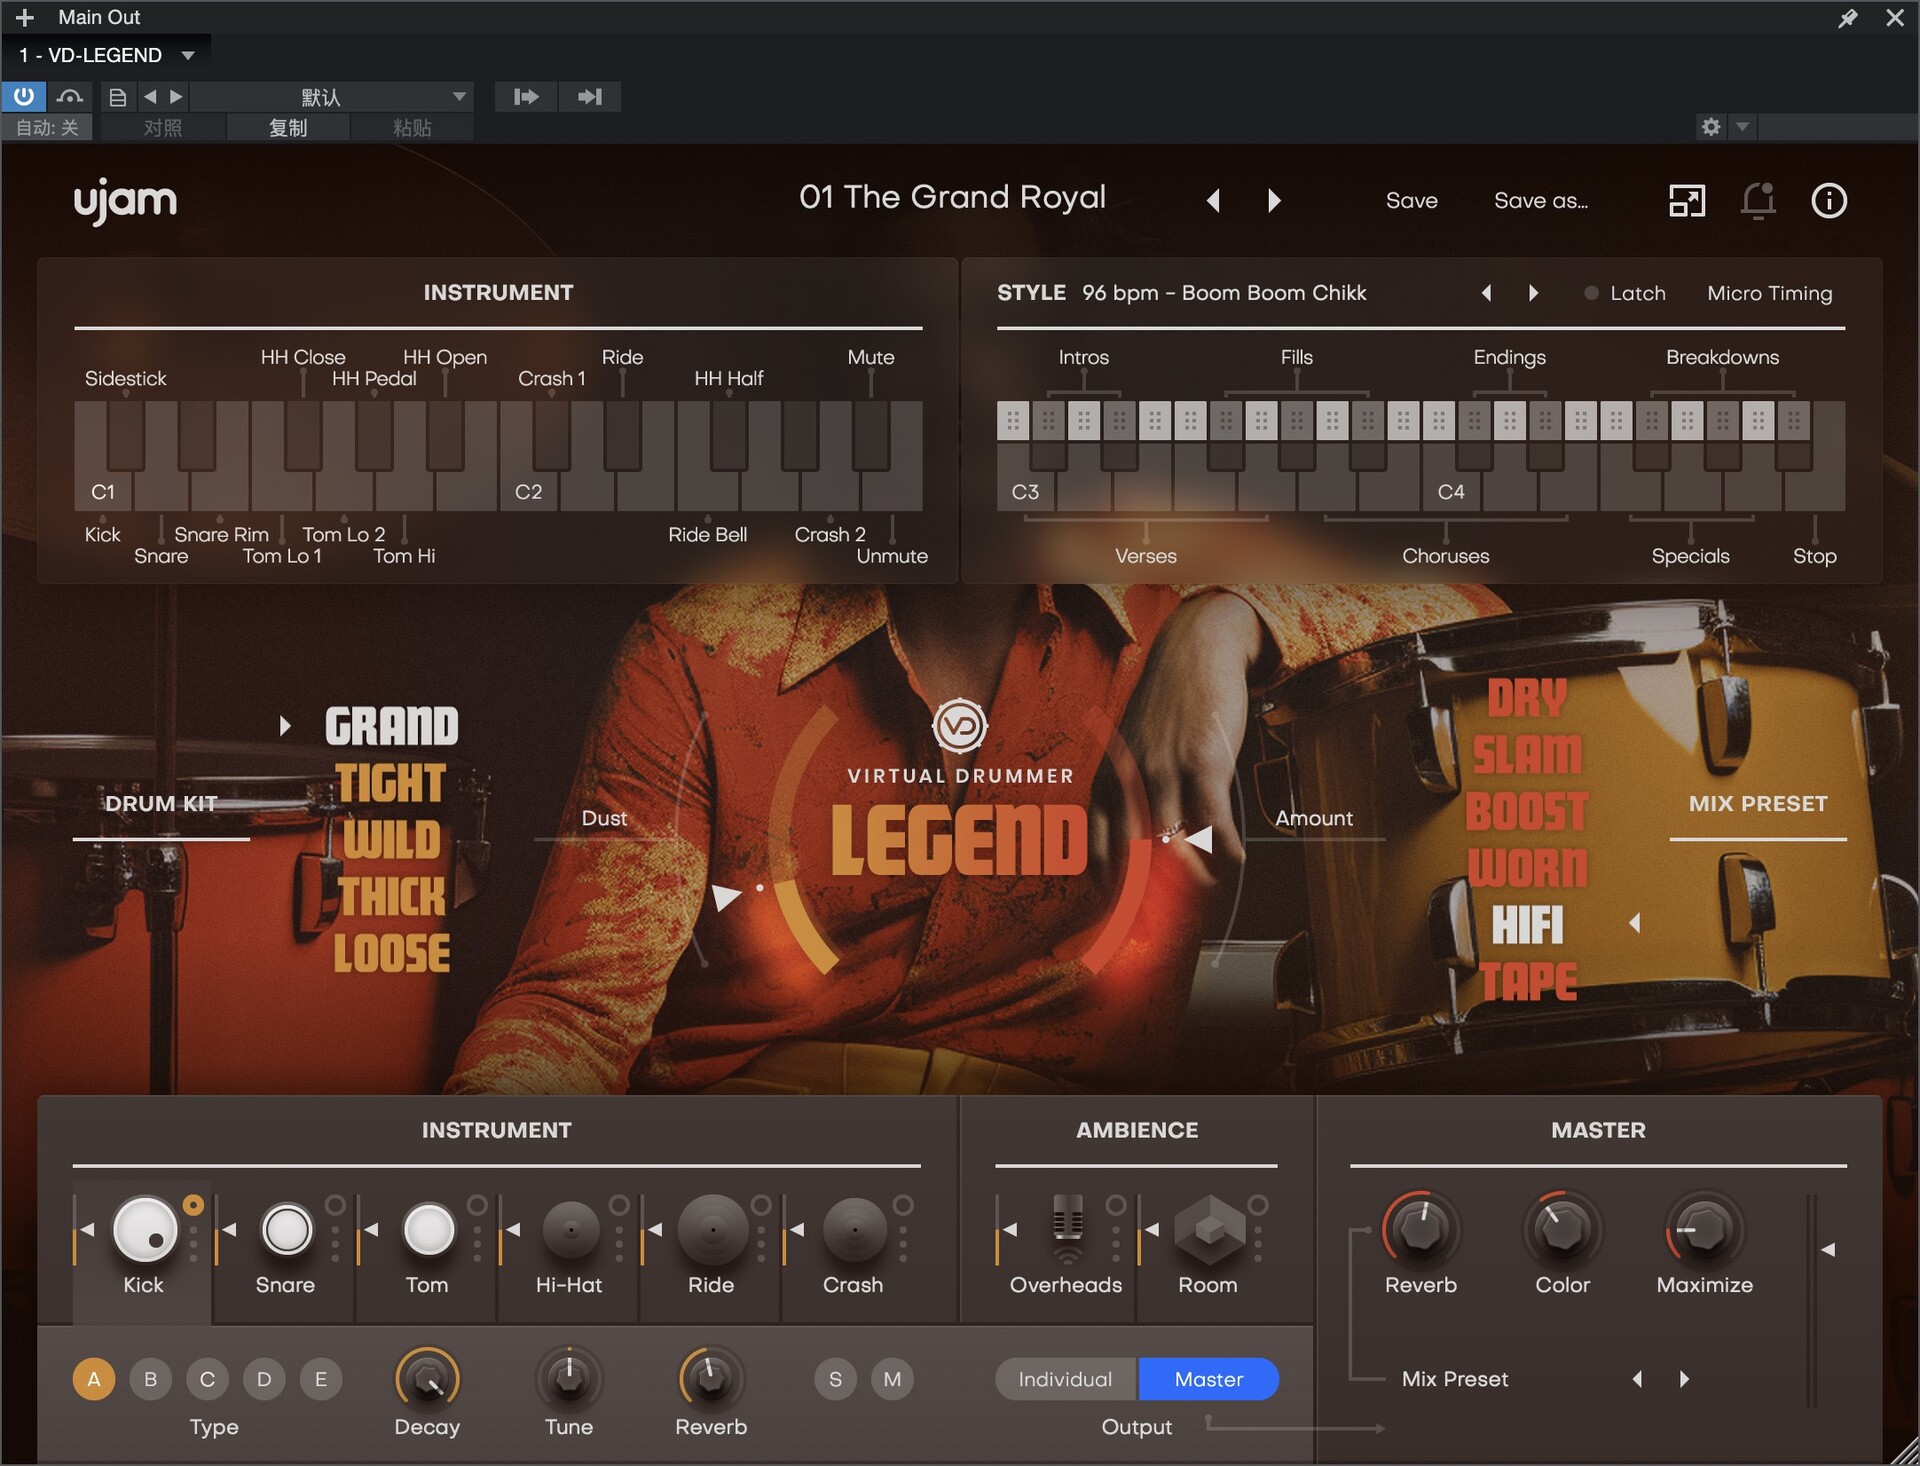Select the TIGHT drum kit
This screenshot has width=1920, height=1466.
coord(391,784)
